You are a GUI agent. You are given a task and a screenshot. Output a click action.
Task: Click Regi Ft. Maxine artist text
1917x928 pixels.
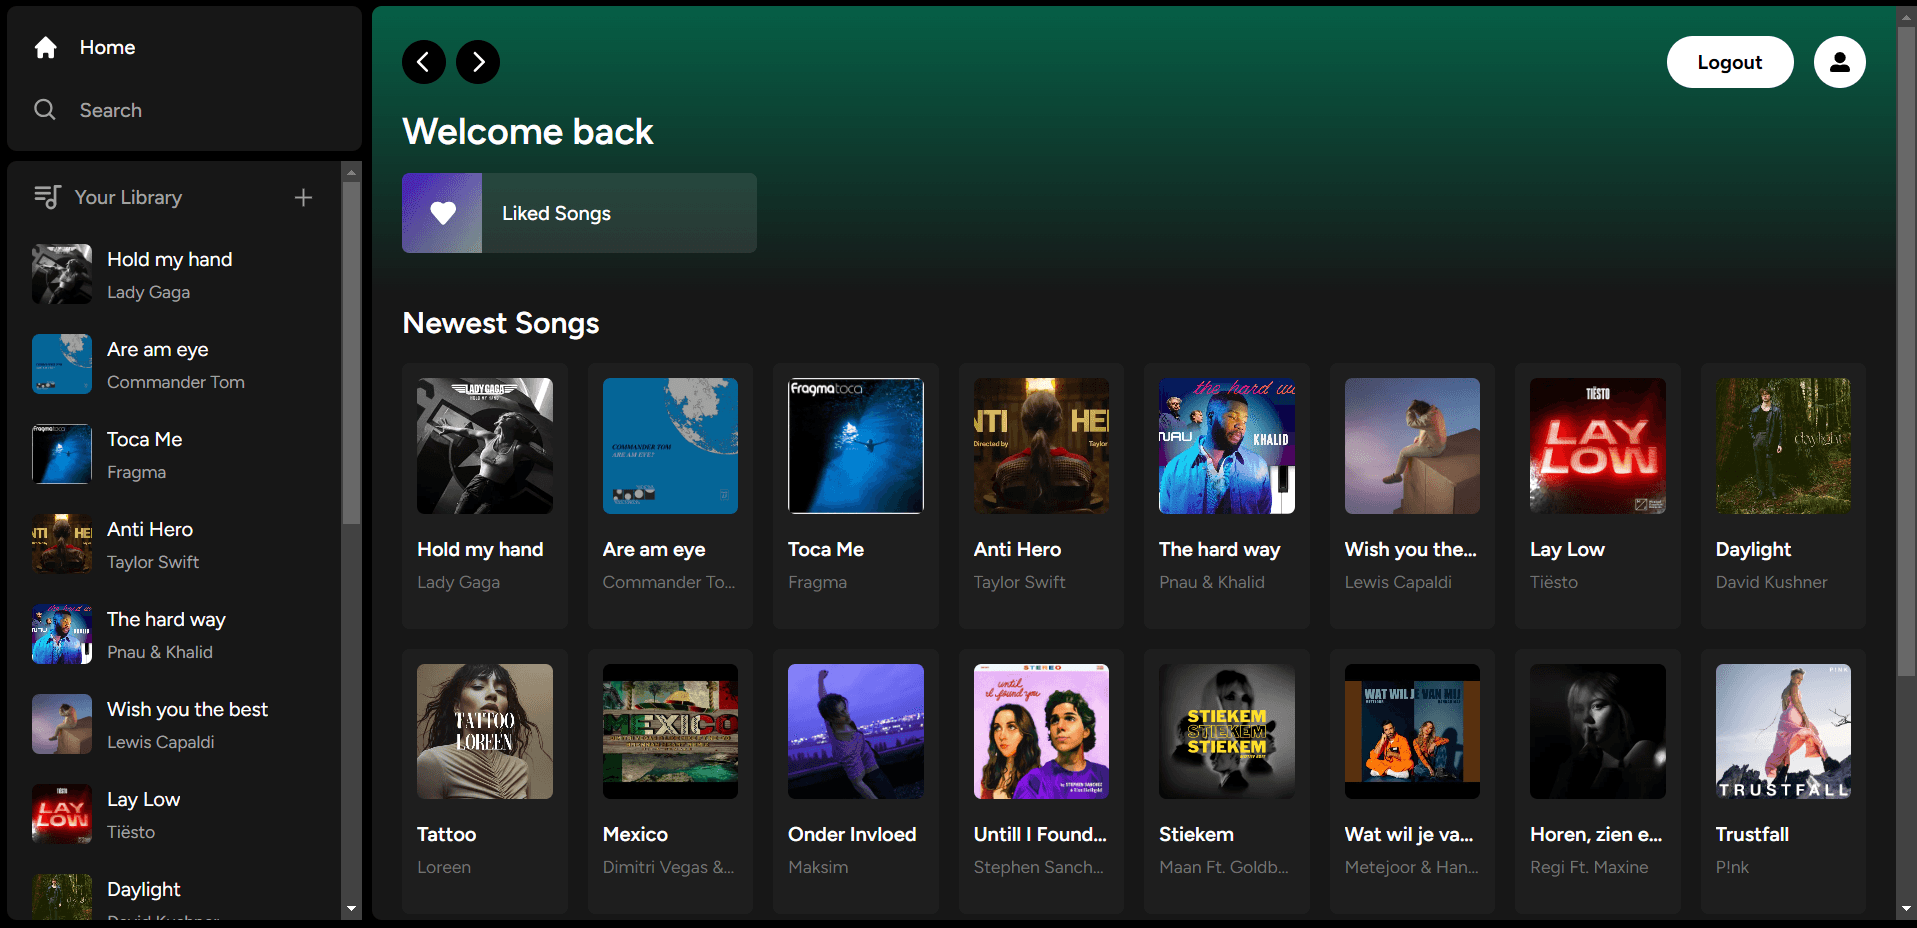coord(1589,867)
